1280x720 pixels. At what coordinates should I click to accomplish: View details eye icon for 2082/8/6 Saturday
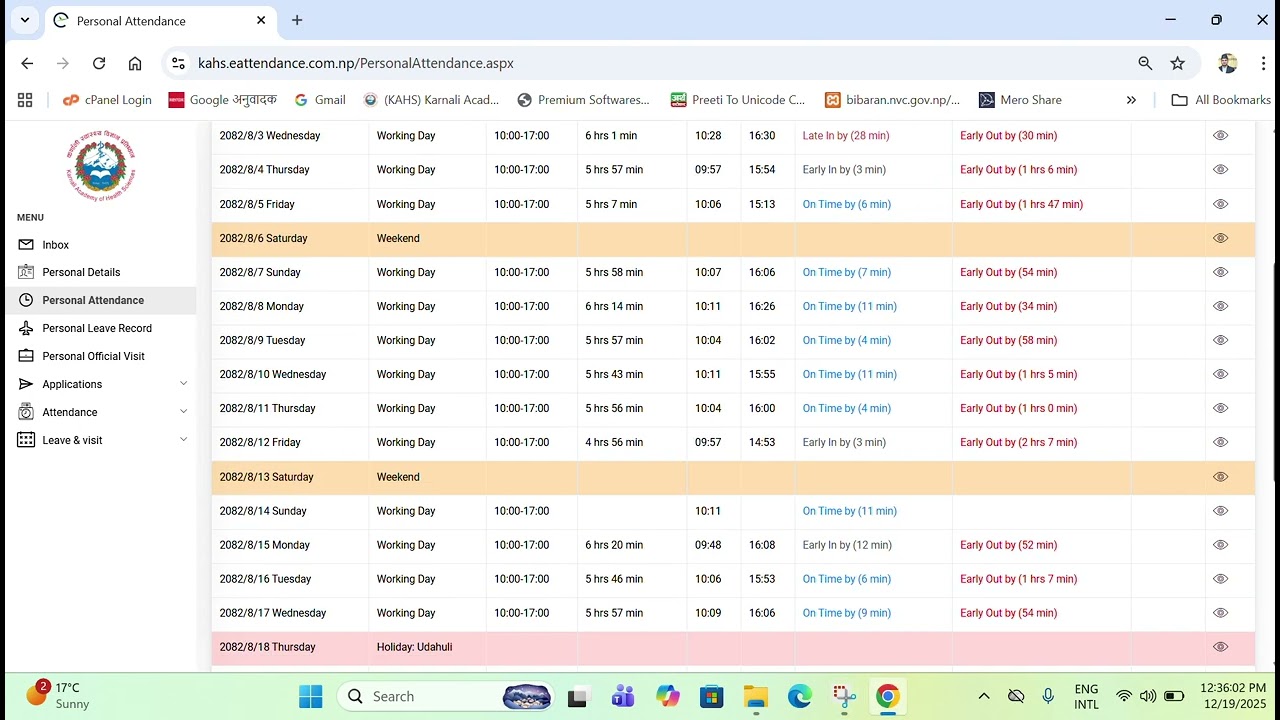click(1220, 238)
